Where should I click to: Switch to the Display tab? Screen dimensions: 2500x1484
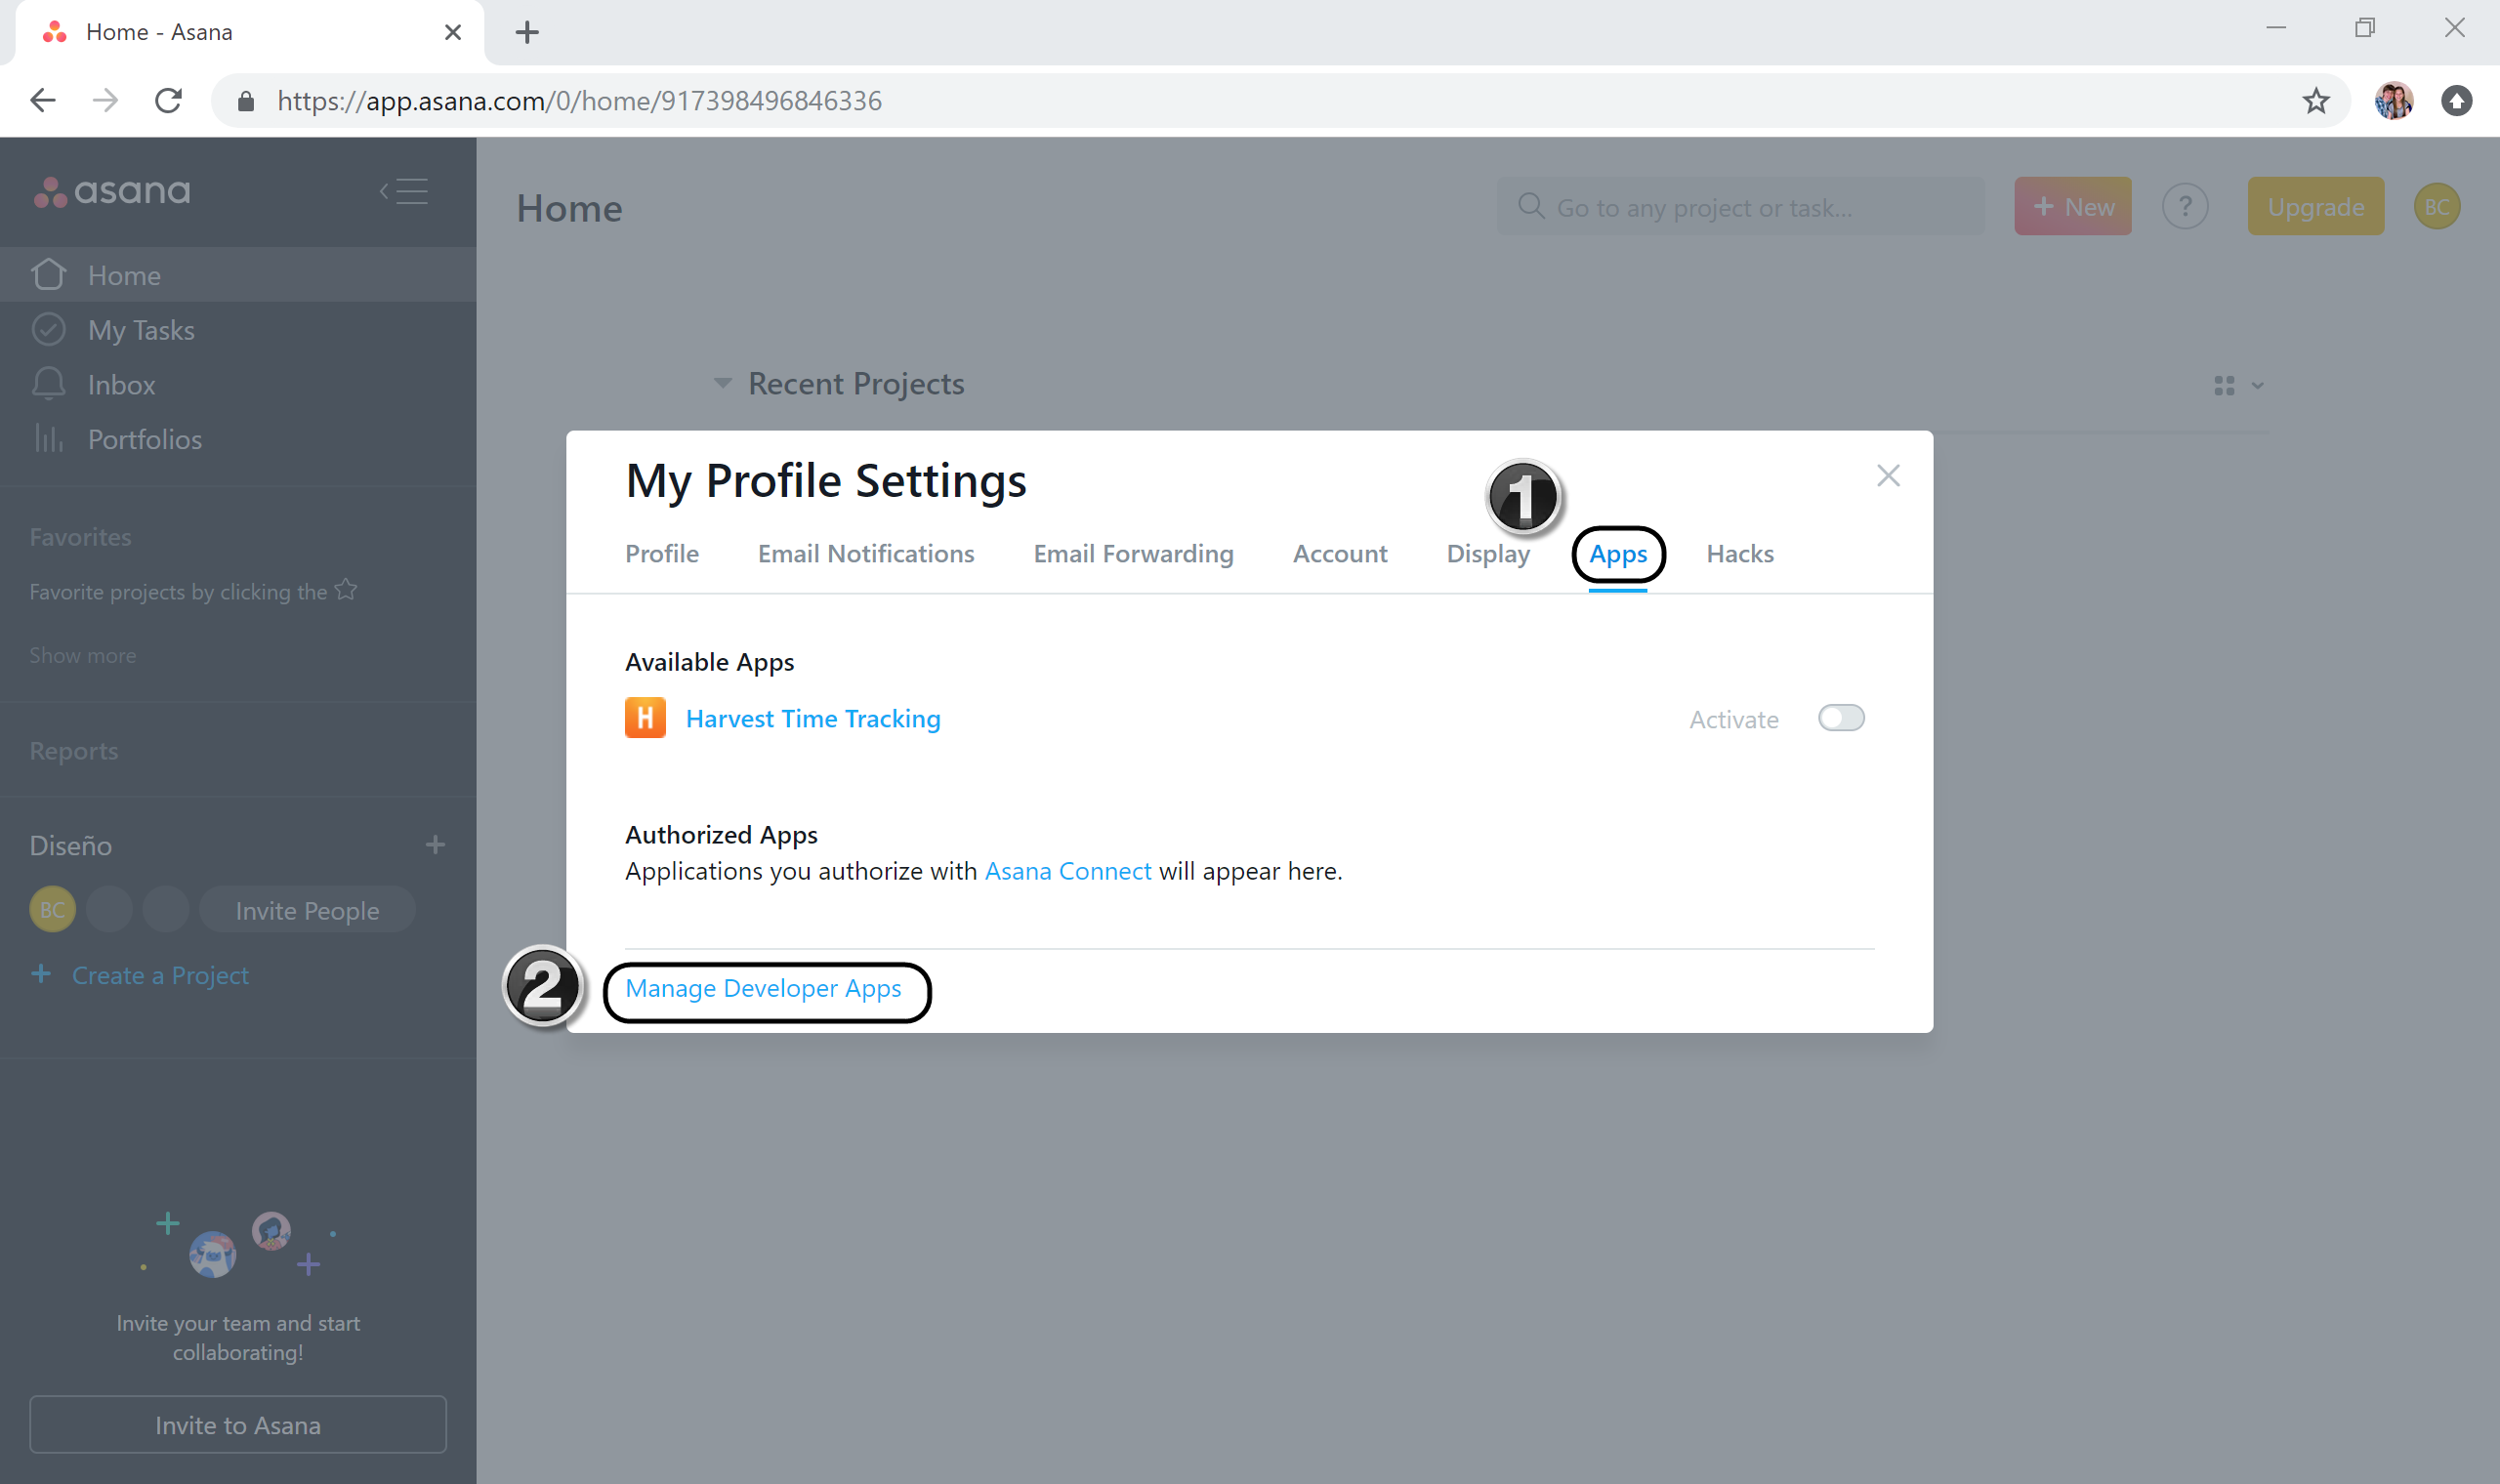[1488, 554]
